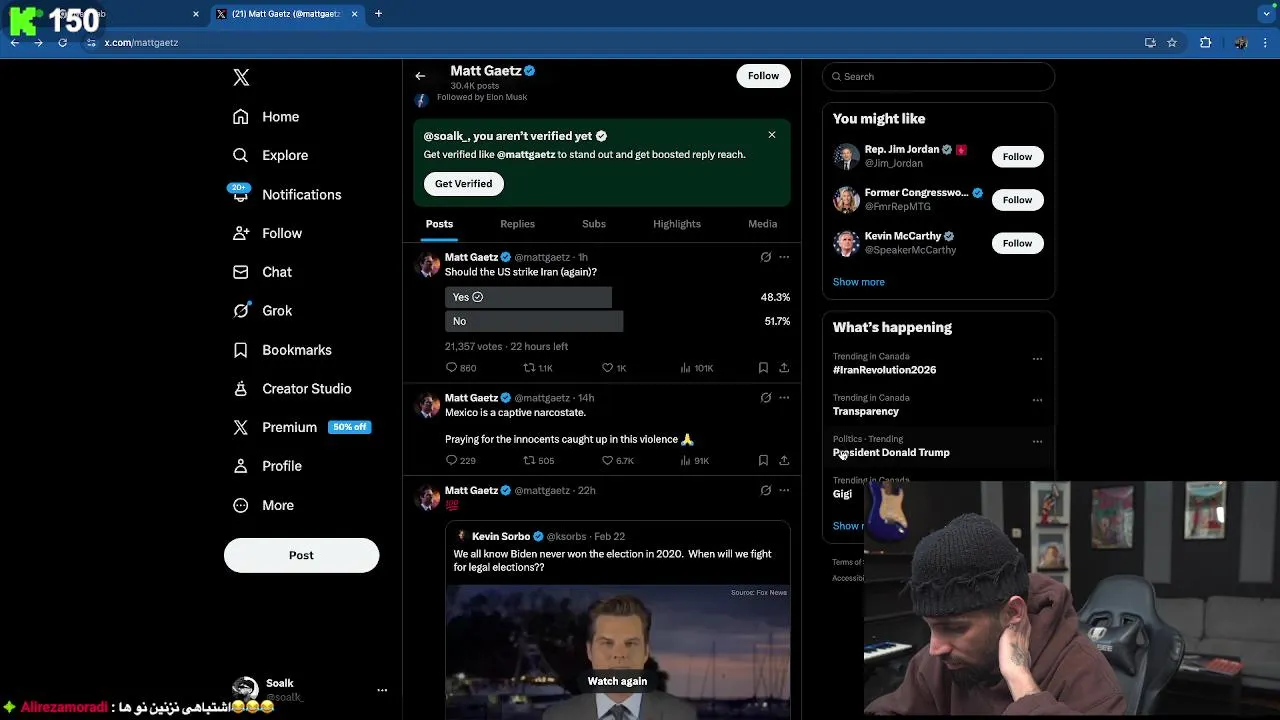
Task: View analytics of Mexico narcostate post
Action: click(x=695, y=461)
